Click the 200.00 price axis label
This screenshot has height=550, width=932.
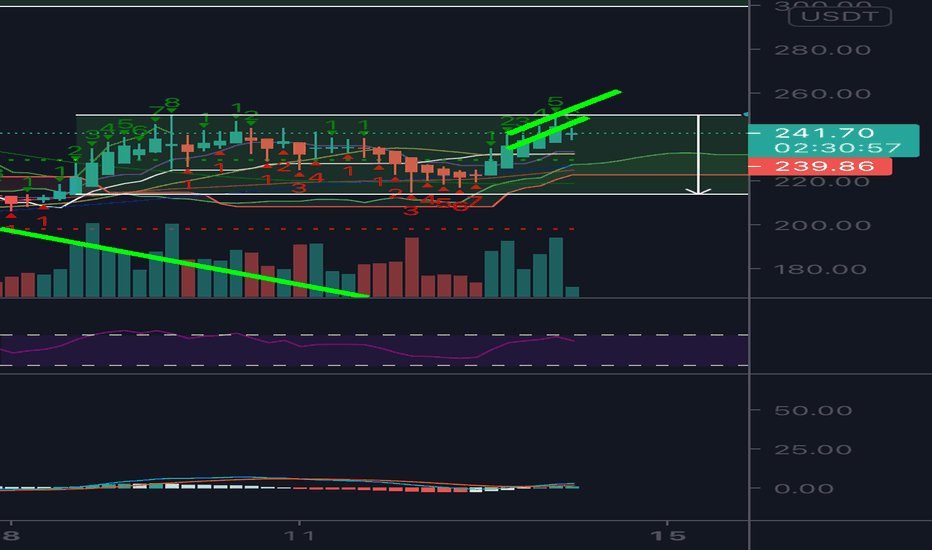click(823, 225)
